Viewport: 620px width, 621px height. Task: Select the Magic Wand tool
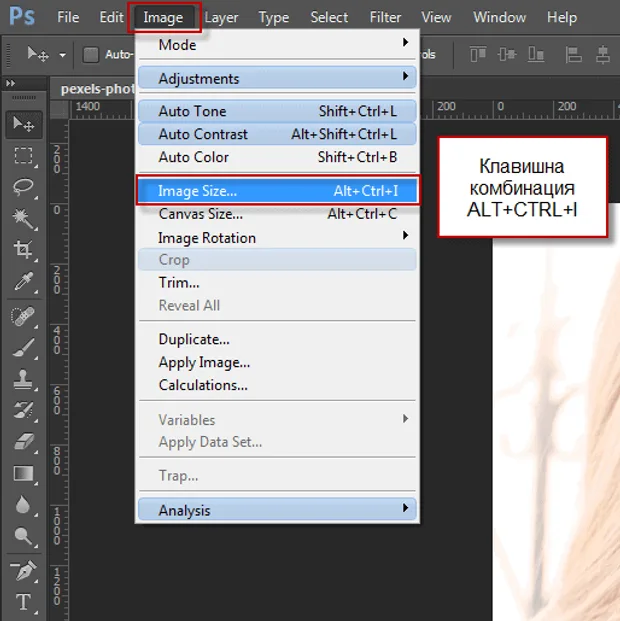24,218
